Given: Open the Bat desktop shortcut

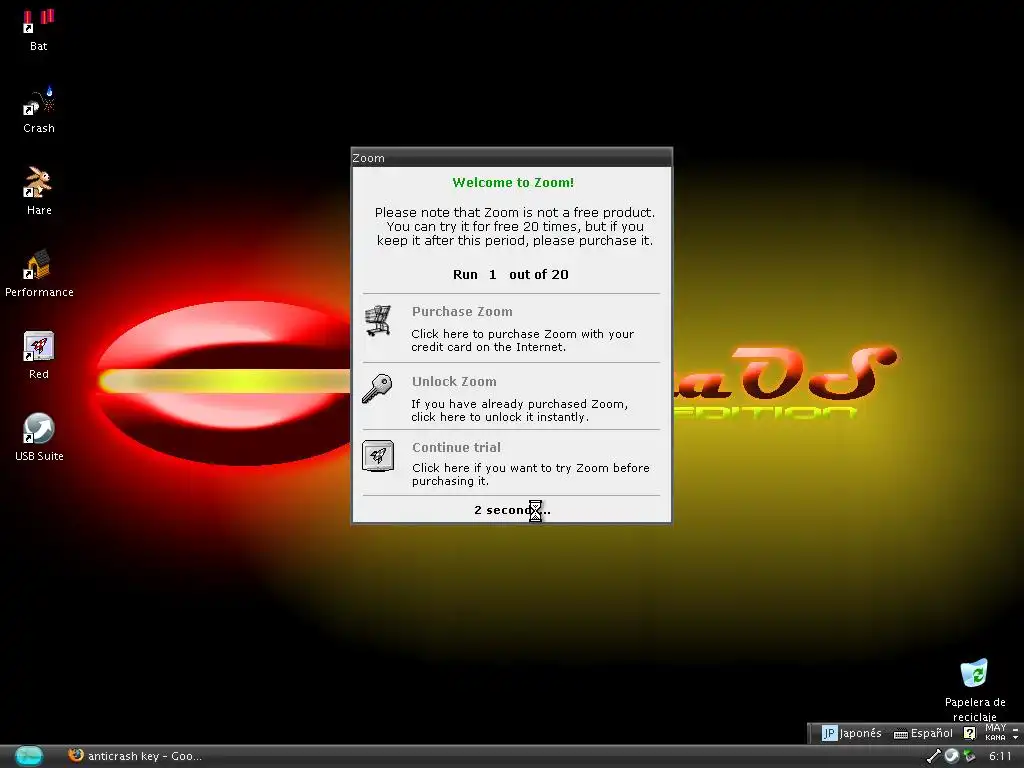Looking at the screenshot, I should pos(39,30).
